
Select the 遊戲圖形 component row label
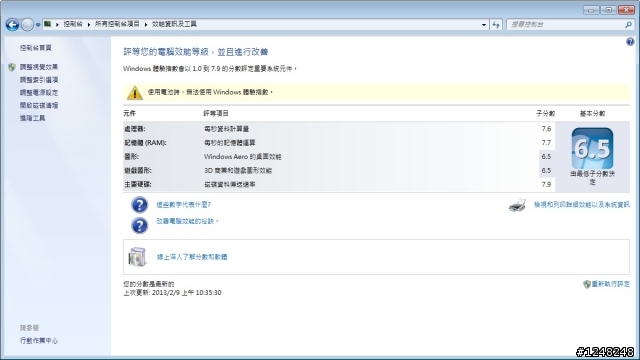coord(138,171)
